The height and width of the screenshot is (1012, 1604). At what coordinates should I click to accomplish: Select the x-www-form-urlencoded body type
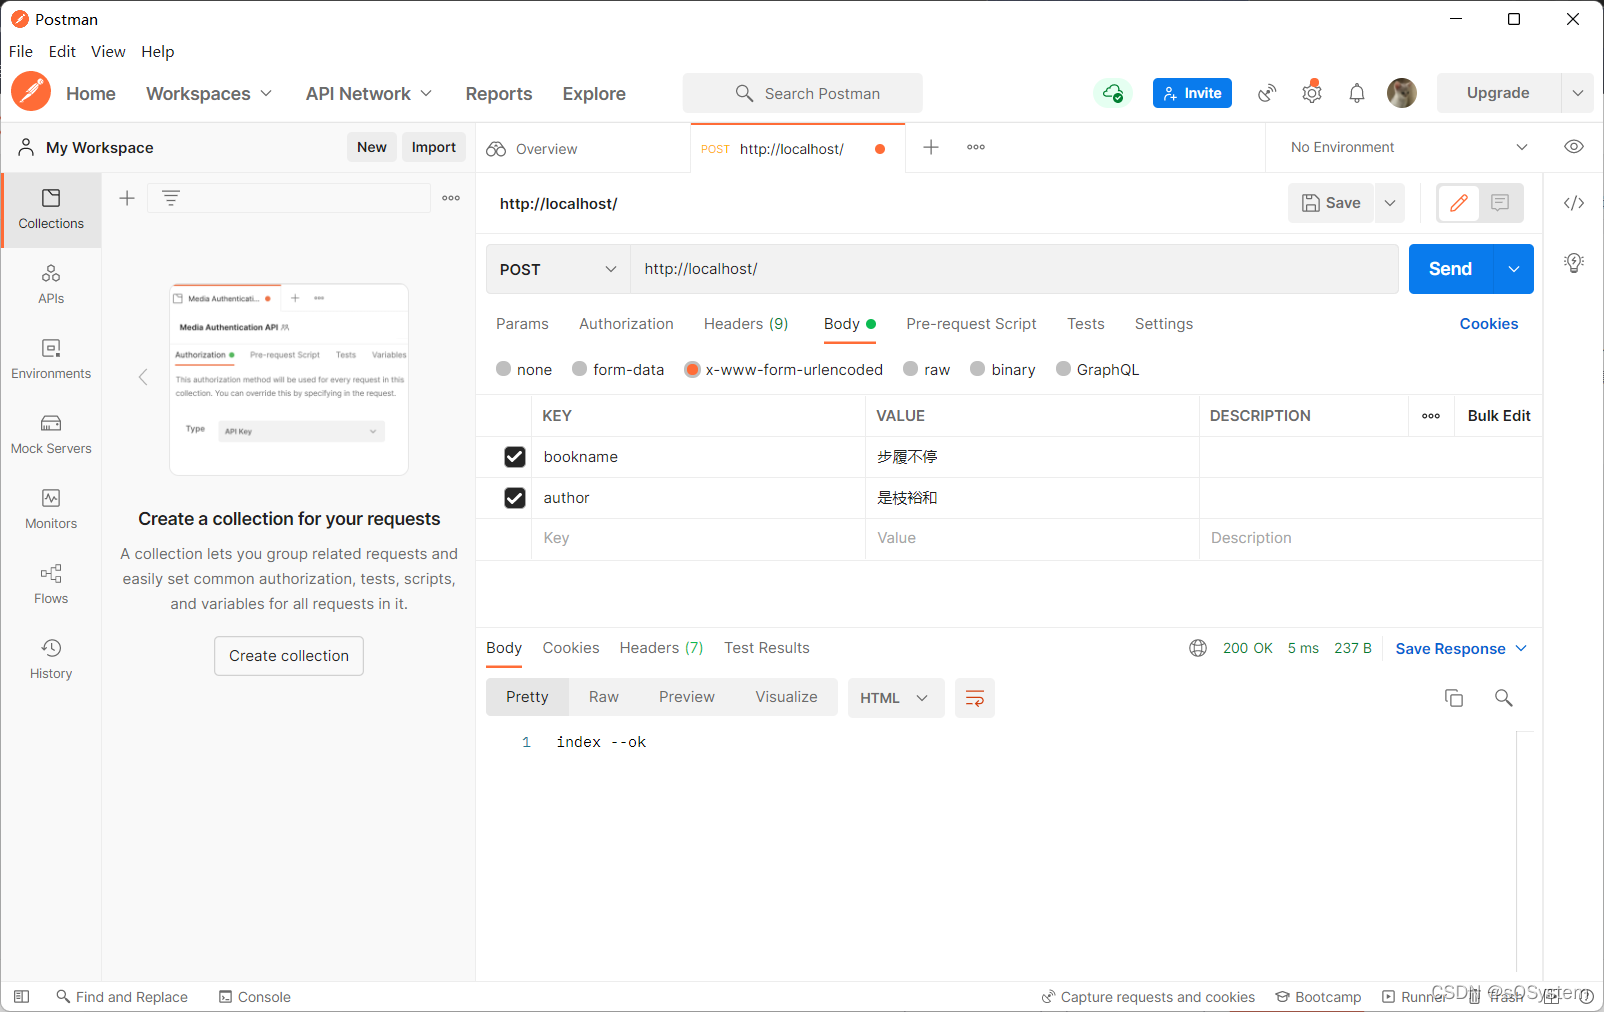(692, 369)
